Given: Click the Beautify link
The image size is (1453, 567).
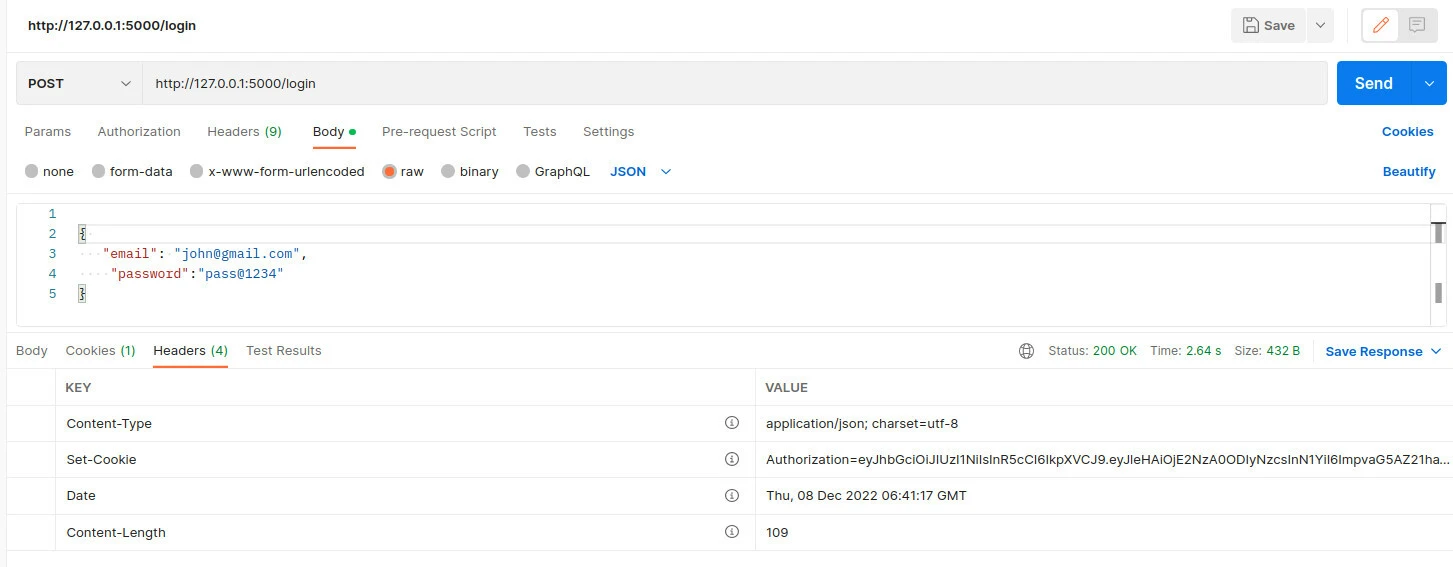Looking at the screenshot, I should [x=1408, y=172].
